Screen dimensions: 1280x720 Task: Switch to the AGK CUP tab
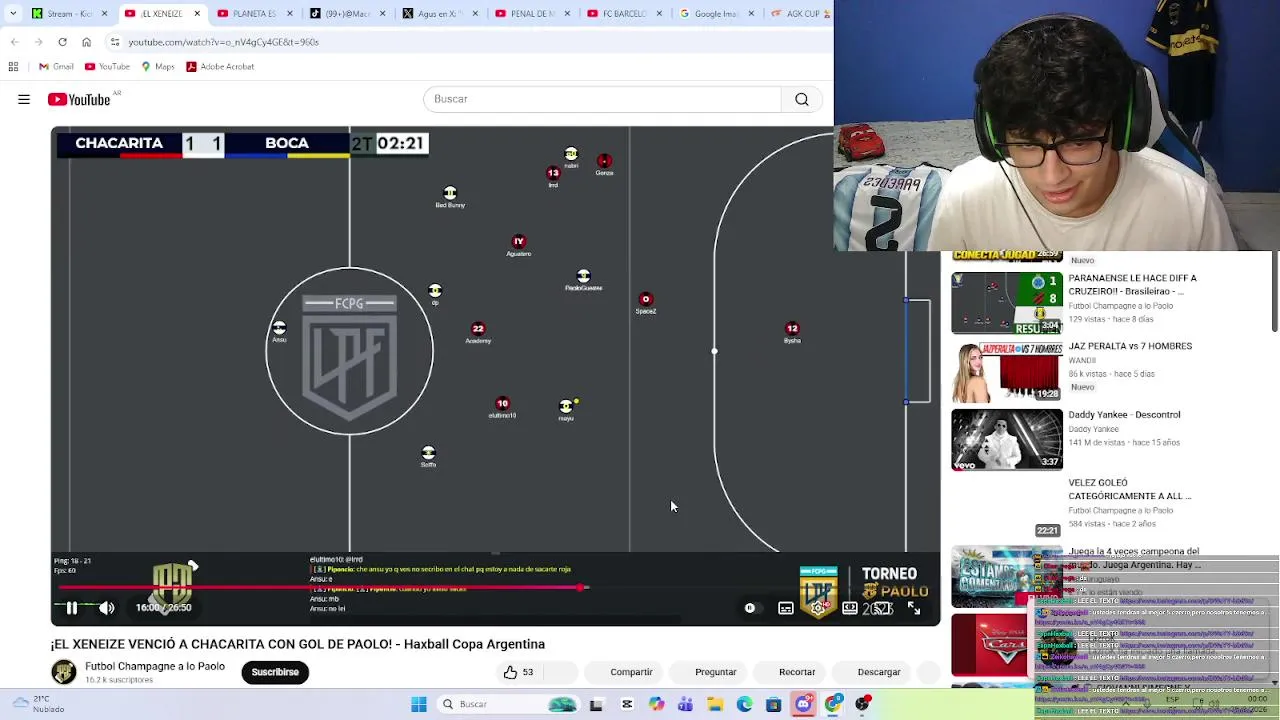[x=800, y=13]
